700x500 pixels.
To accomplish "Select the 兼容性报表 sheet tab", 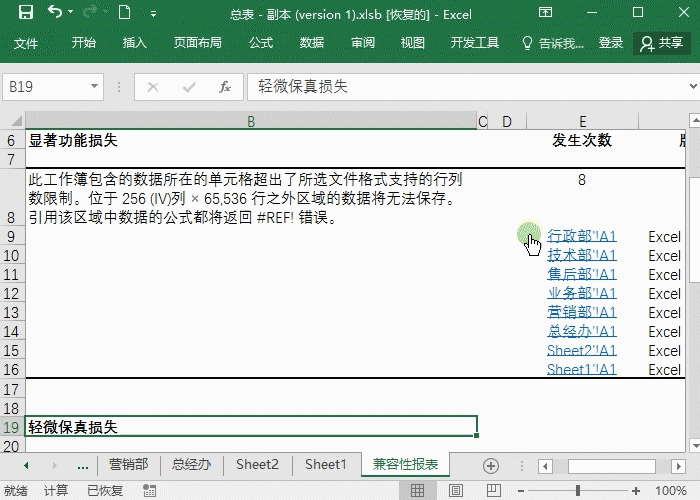I will coord(405,465).
